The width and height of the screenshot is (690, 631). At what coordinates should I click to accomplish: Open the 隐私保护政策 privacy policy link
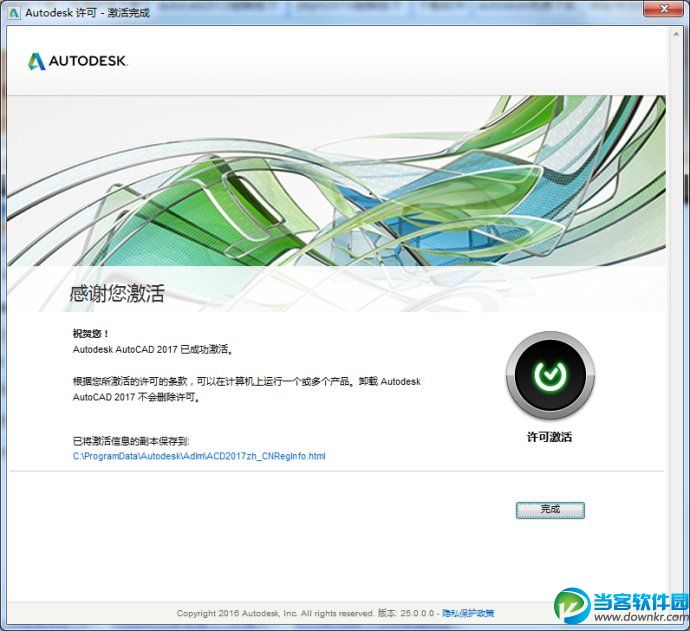(x=468, y=613)
